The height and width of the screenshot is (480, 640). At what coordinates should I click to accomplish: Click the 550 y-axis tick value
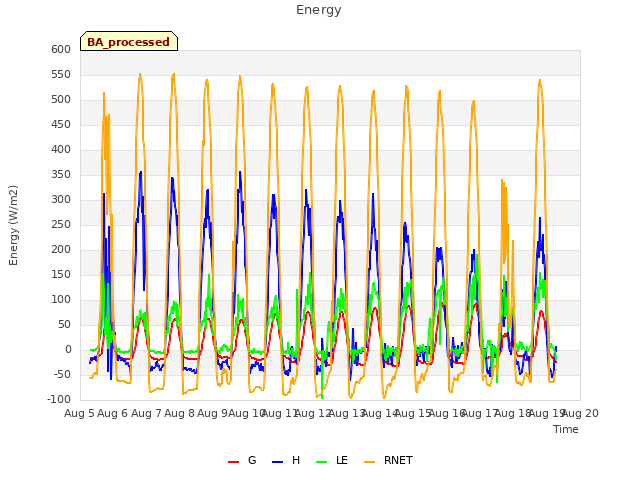61,74
